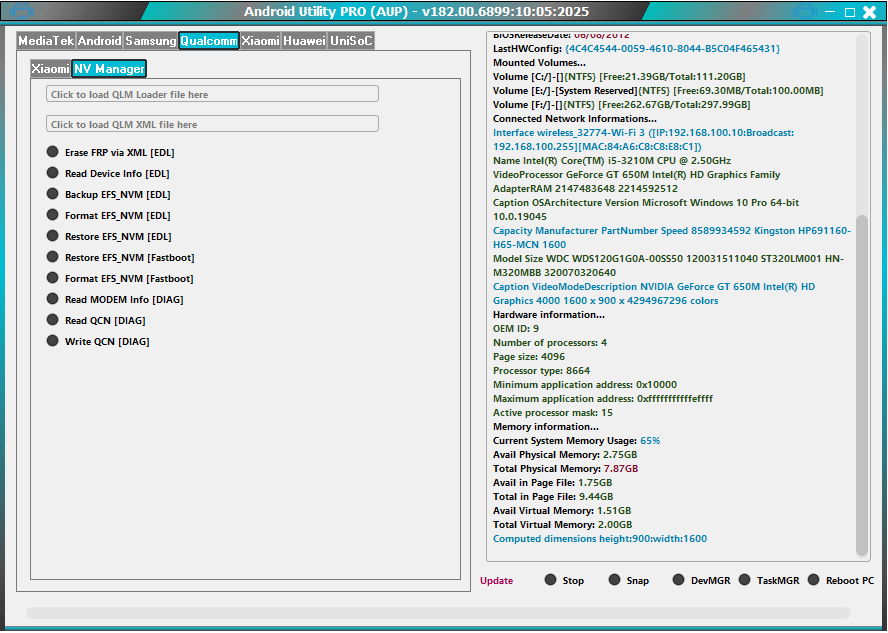888x633 pixels.
Task: Open DevMGR device manager option
Action: point(701,580)
